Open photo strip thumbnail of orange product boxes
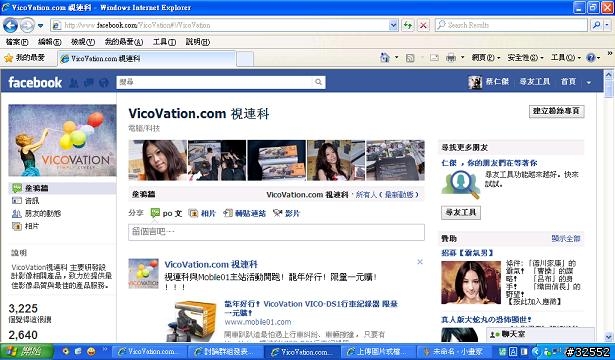Viewport: 615px width, 360px height. pos(277,160)
